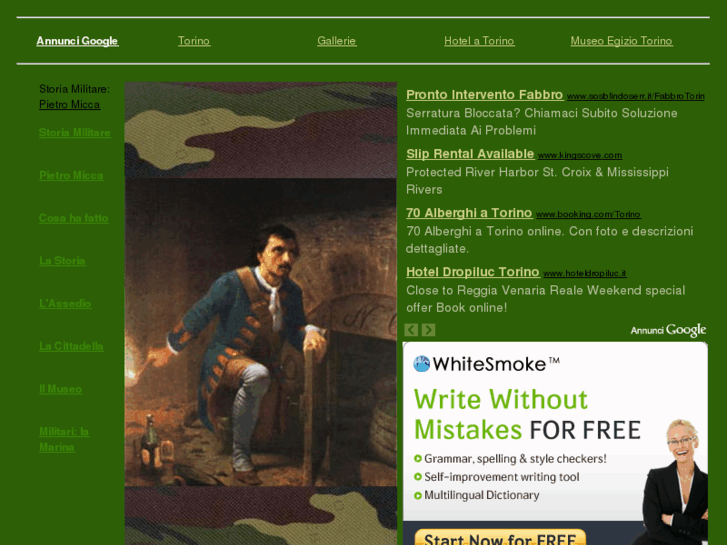
Task: Open La Cittadella sidebar link
Action: coord(71,346)
